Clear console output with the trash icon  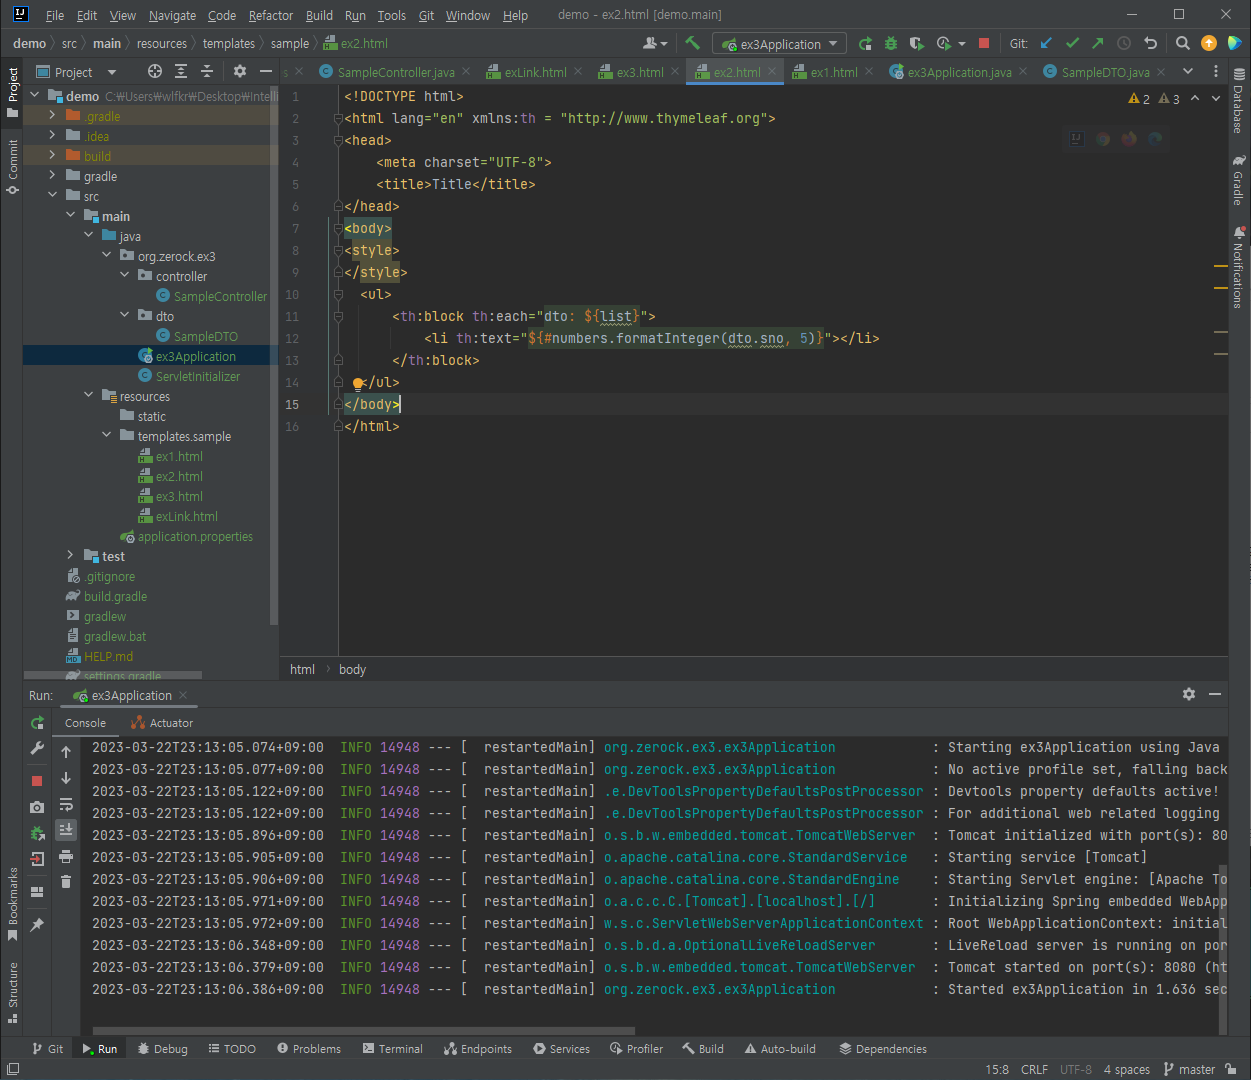pos(66,881)
